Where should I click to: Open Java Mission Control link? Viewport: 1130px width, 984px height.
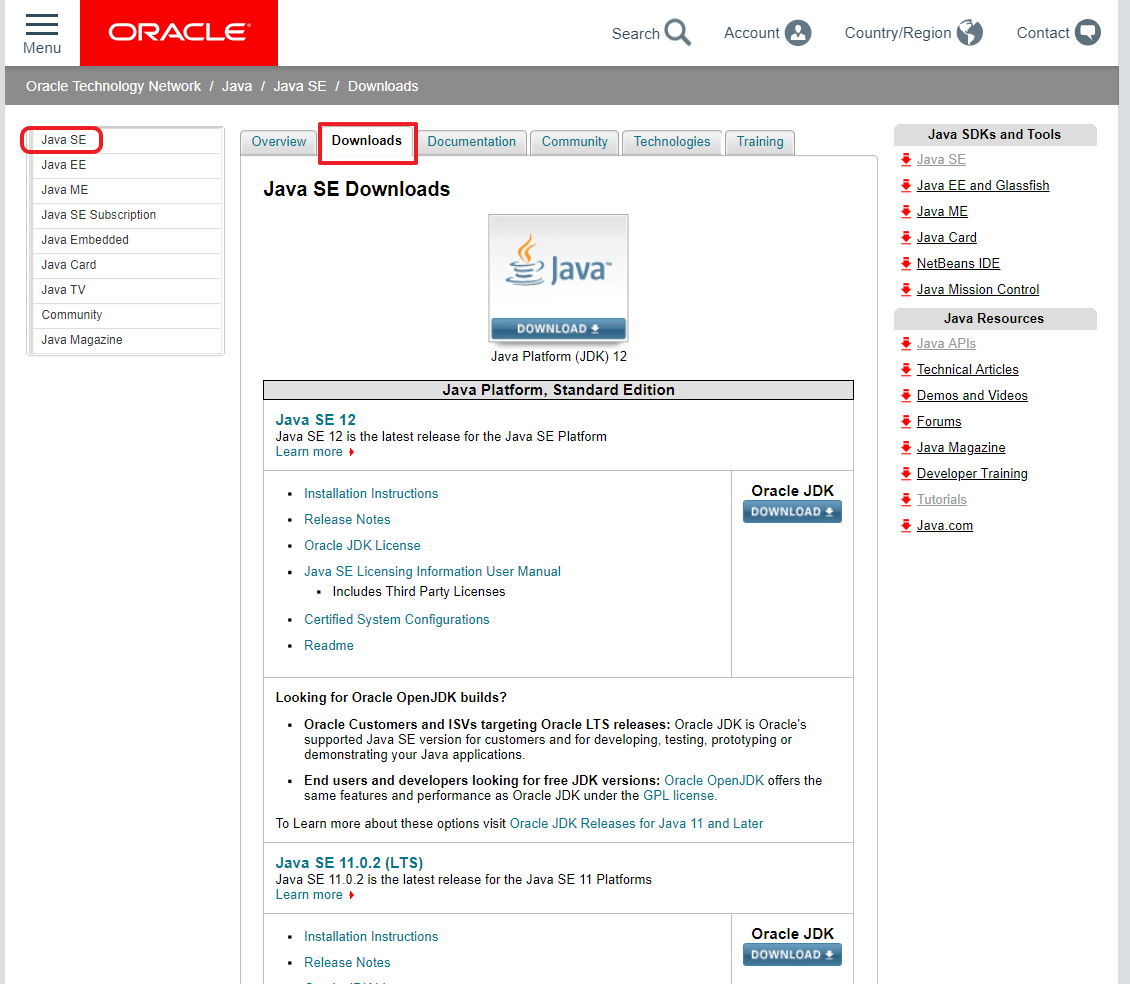978,290
